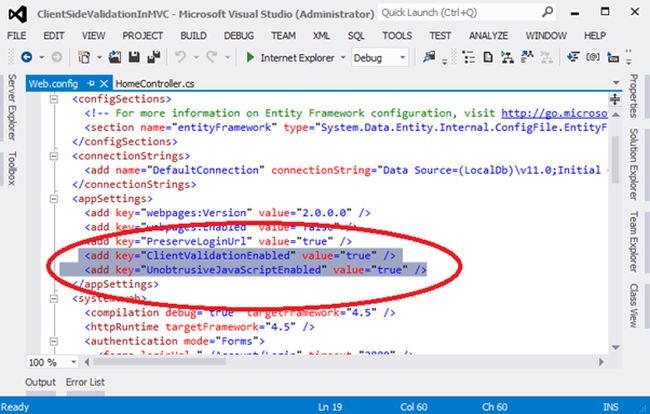Switch to the HomeController.cs tab

(x=155, y=84)
